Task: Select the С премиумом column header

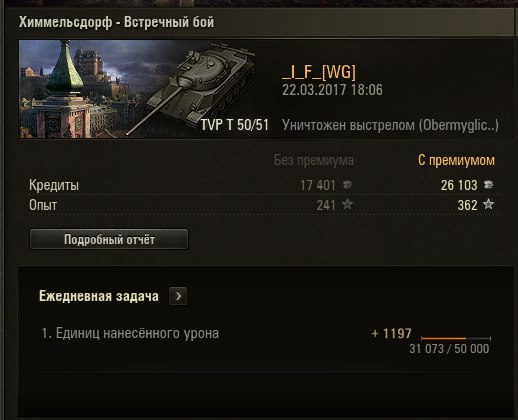Action: coord(456,160)
